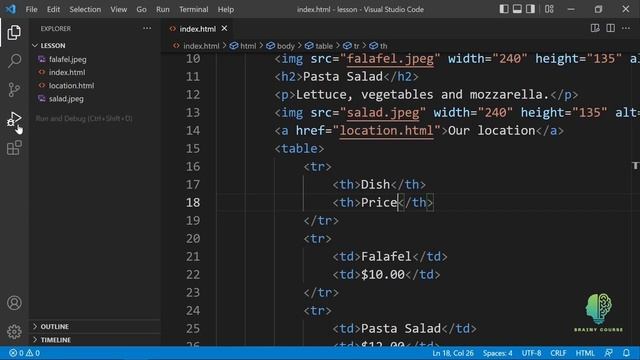The image size is (640, 360).
Task: Click Pasta Salad heading text line 11
Action: [343, 77]
